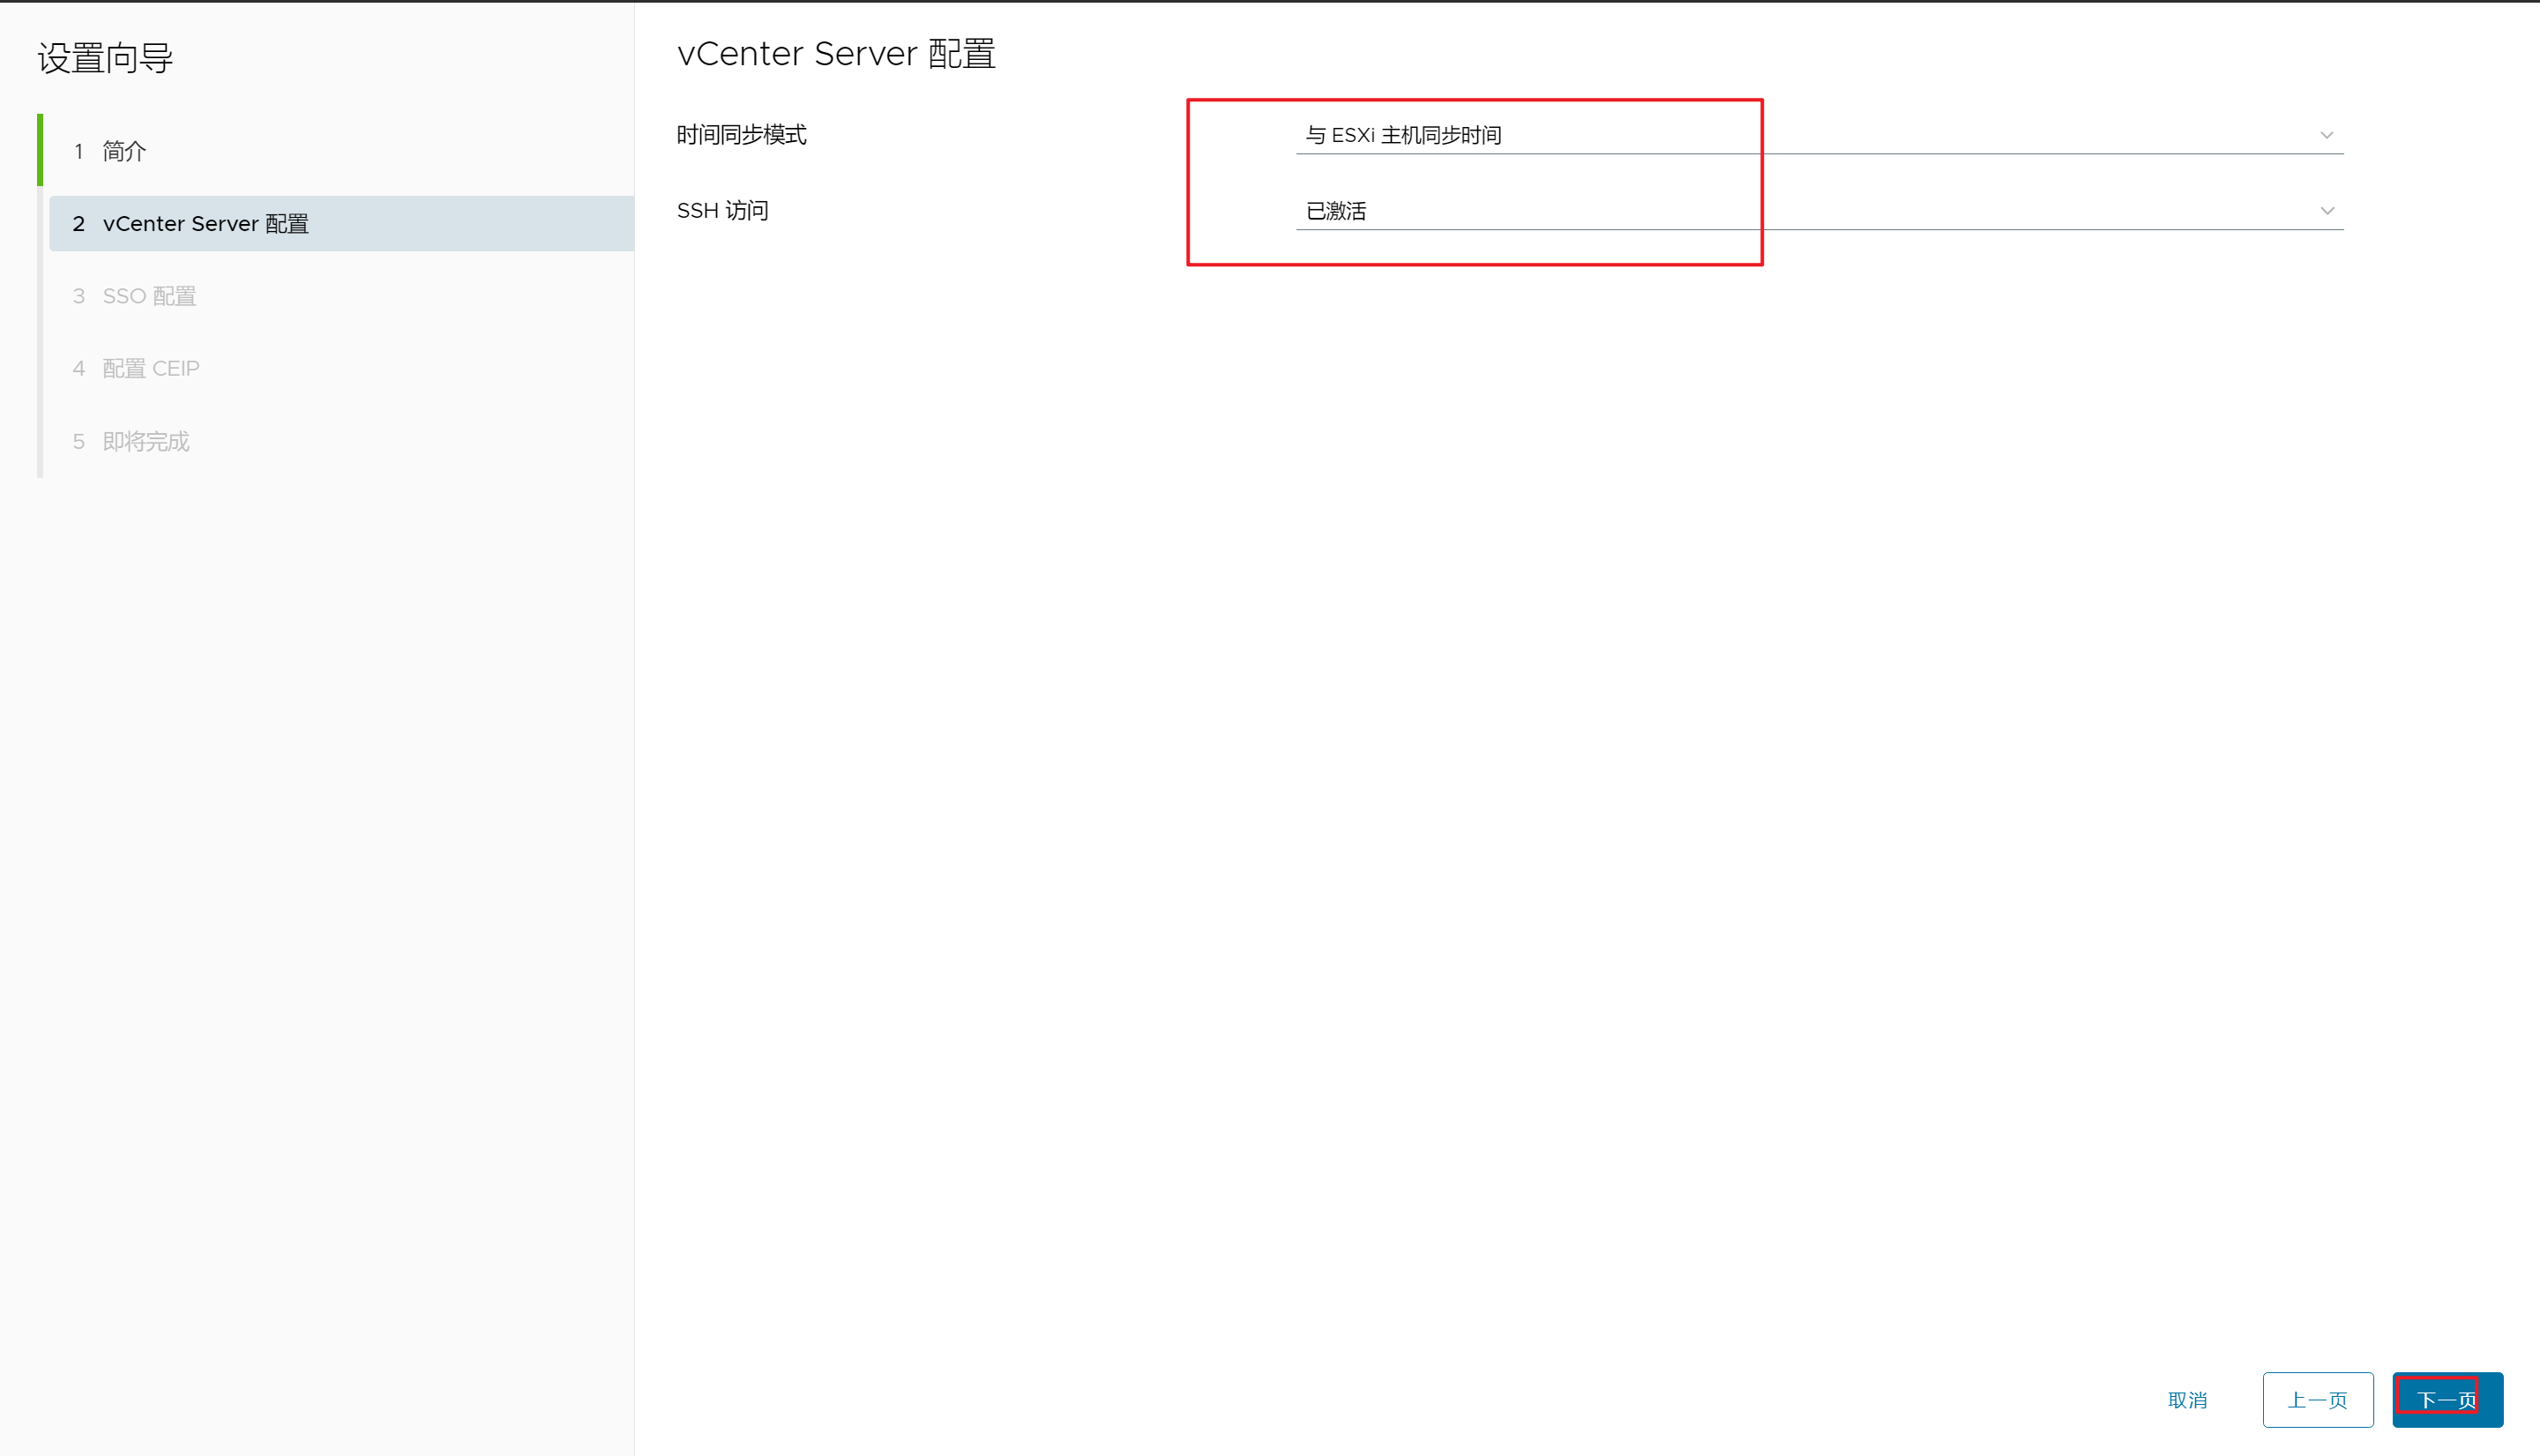This screenshot has width=2540, height=1456.
Task: Click the time sync dropdown chevron arrow
Action: click(x=2326, y=135)
